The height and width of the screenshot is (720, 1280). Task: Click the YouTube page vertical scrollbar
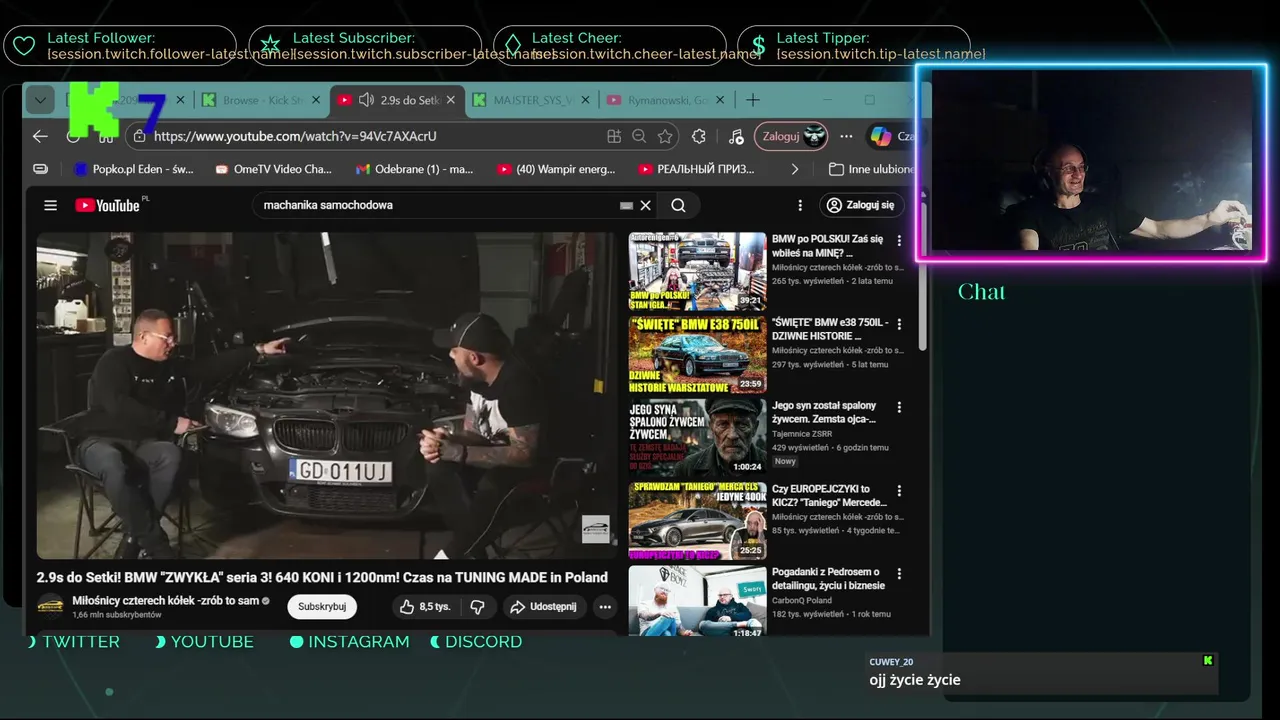point(923,275)
